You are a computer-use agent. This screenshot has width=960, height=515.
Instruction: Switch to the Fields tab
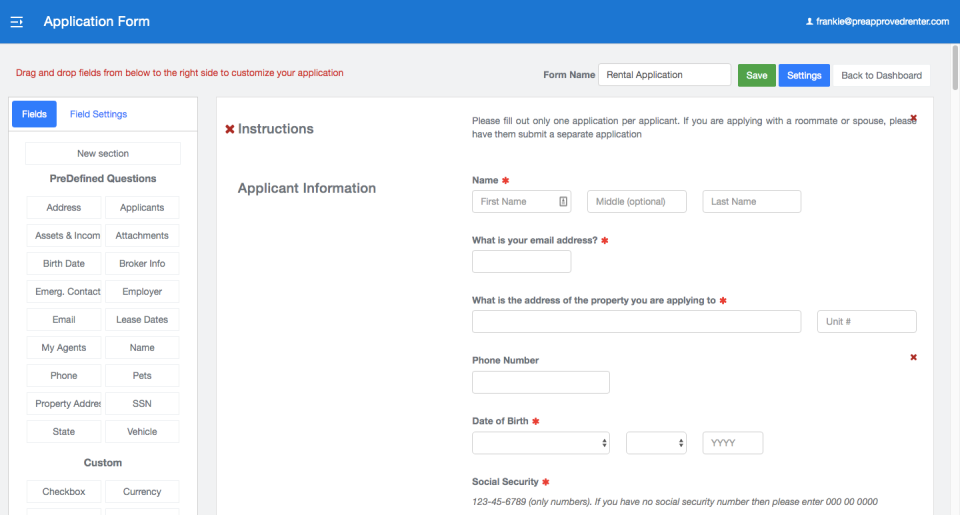pos(34,114)
